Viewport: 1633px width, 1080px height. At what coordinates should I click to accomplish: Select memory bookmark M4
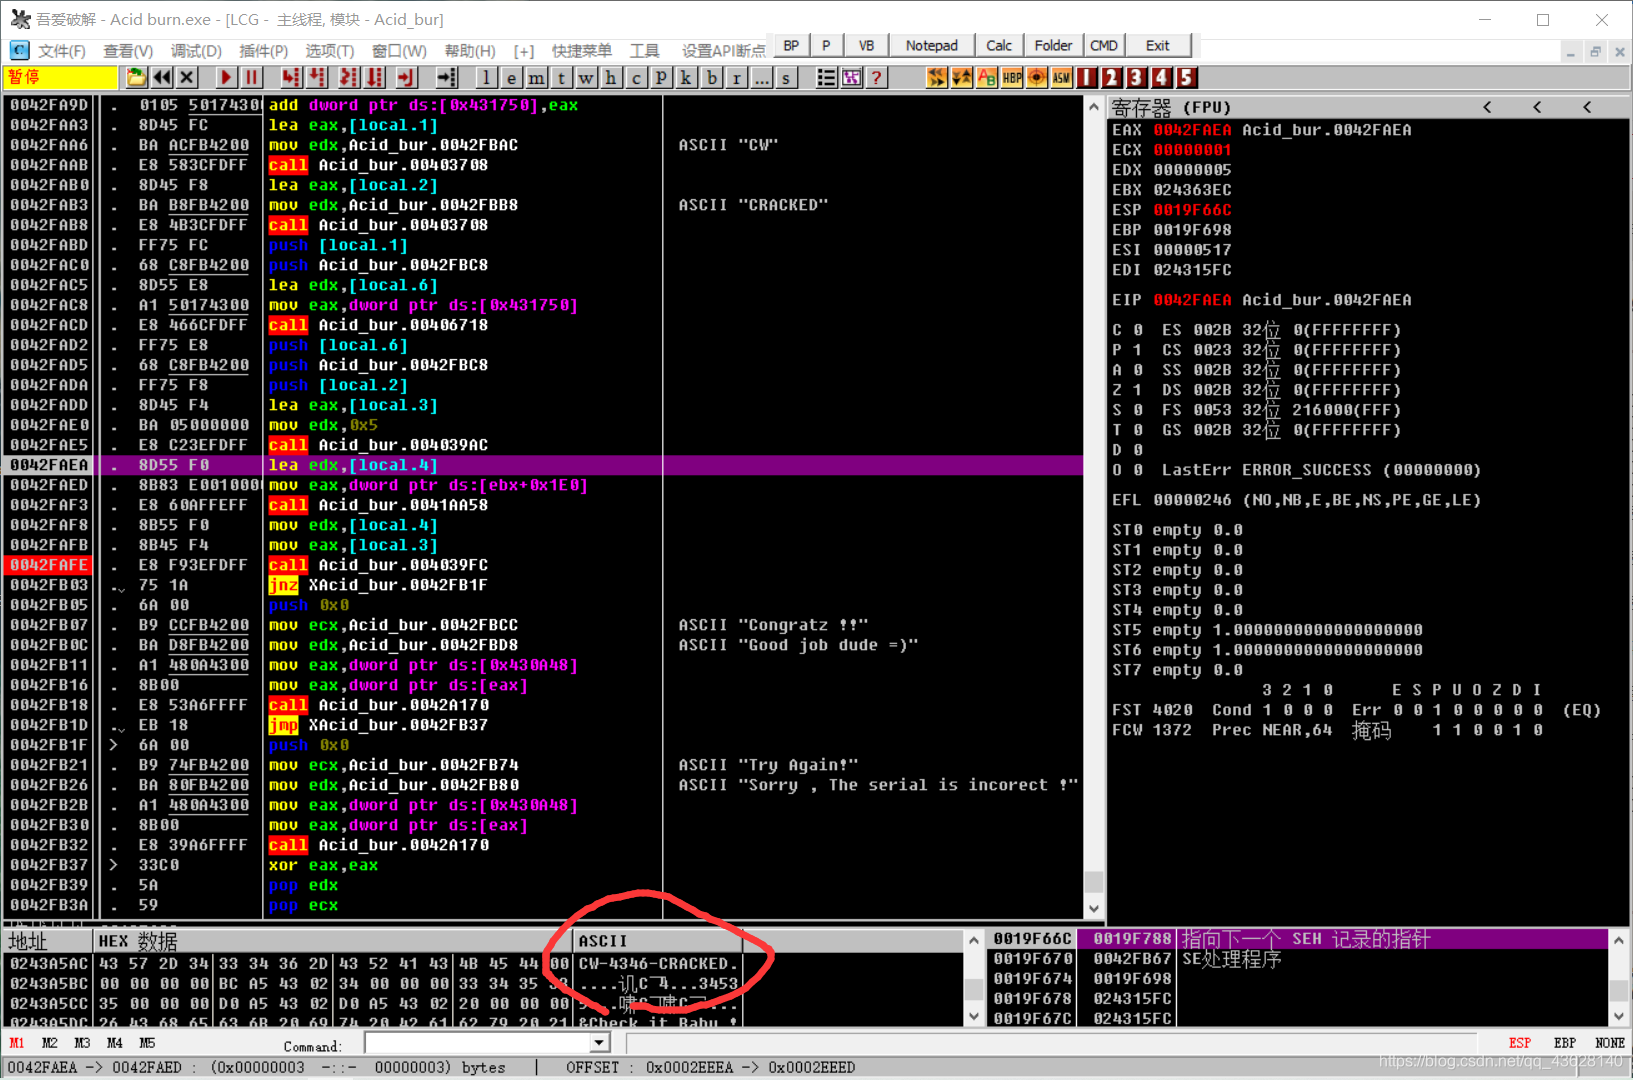pos(115,1043)
